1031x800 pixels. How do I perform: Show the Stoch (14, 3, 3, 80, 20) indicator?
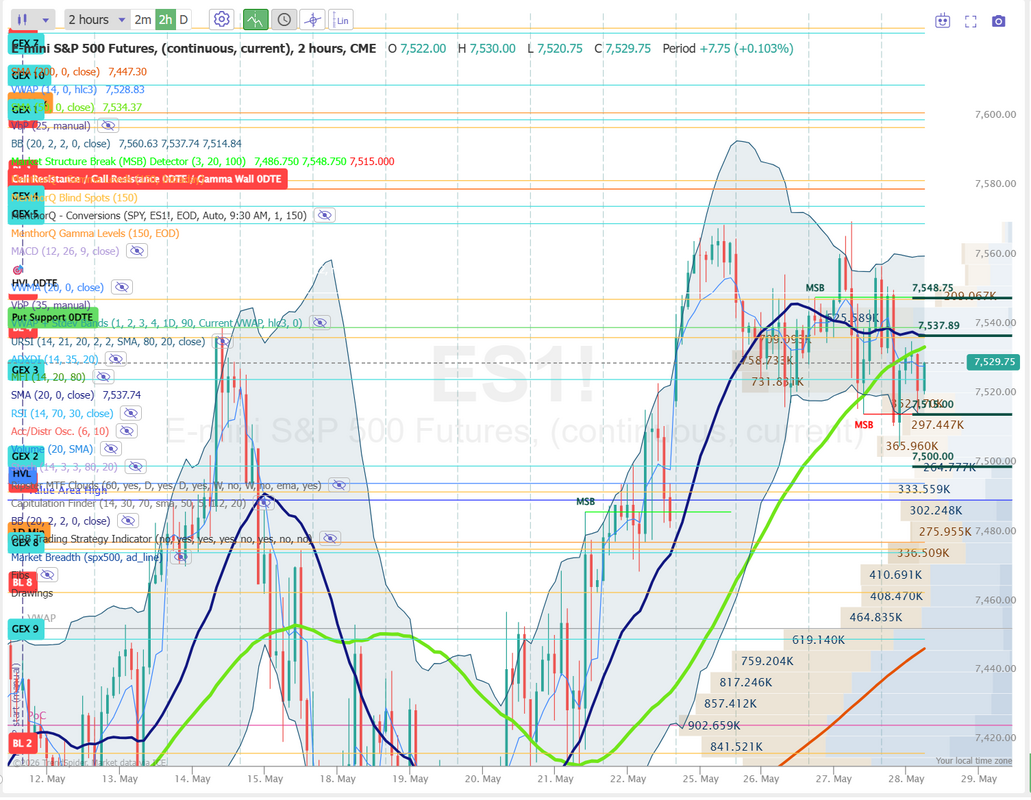click(135, 467)
